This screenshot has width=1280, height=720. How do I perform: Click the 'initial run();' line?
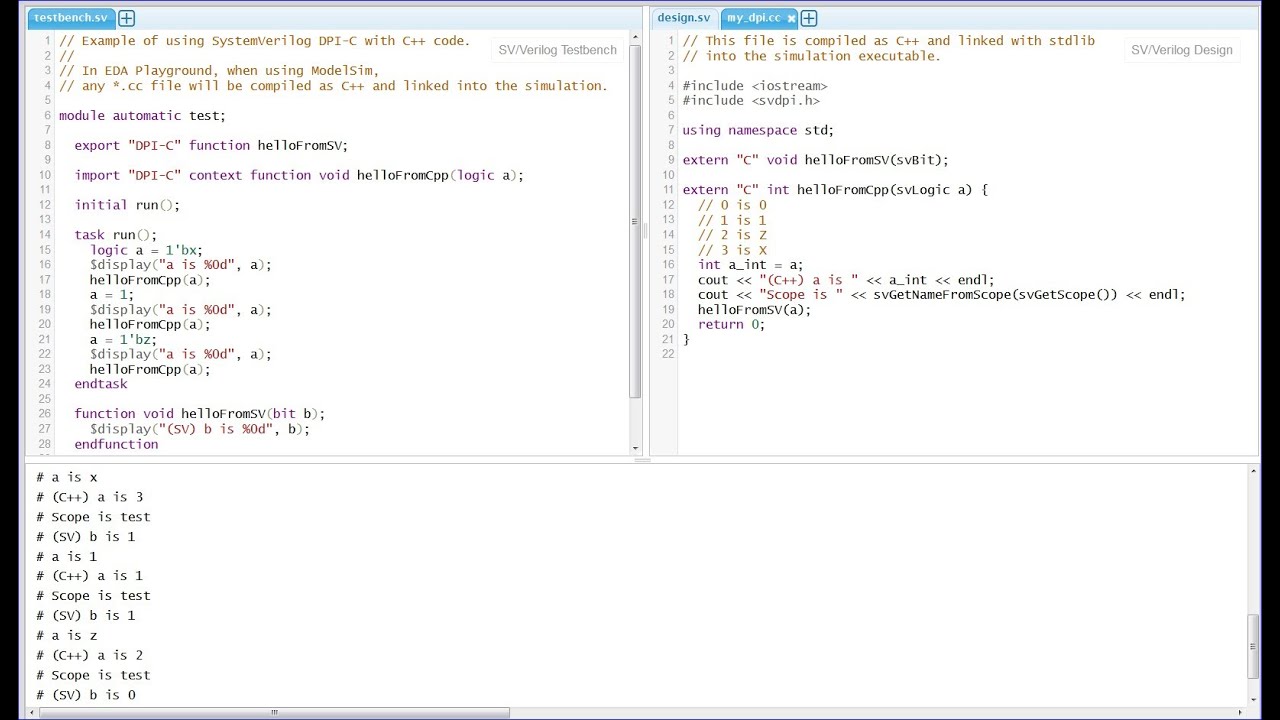[x=127, y=205]
